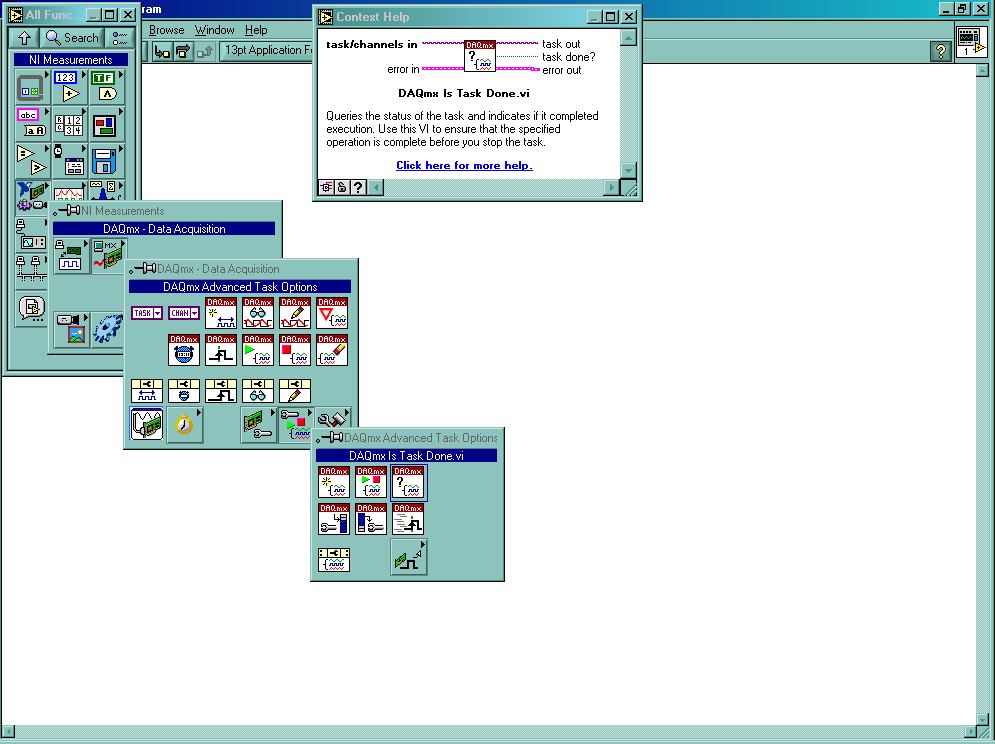995x744 pixels.
Task: Select the DAQmx Channel property node
Action: (147, 391)
